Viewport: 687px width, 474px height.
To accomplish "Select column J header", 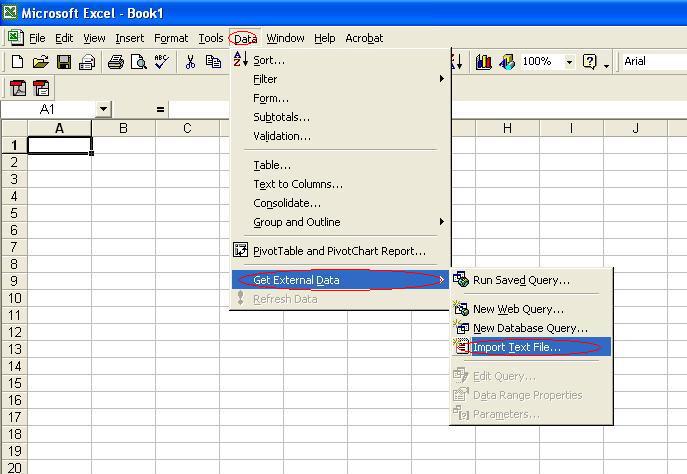I will 635,128.
